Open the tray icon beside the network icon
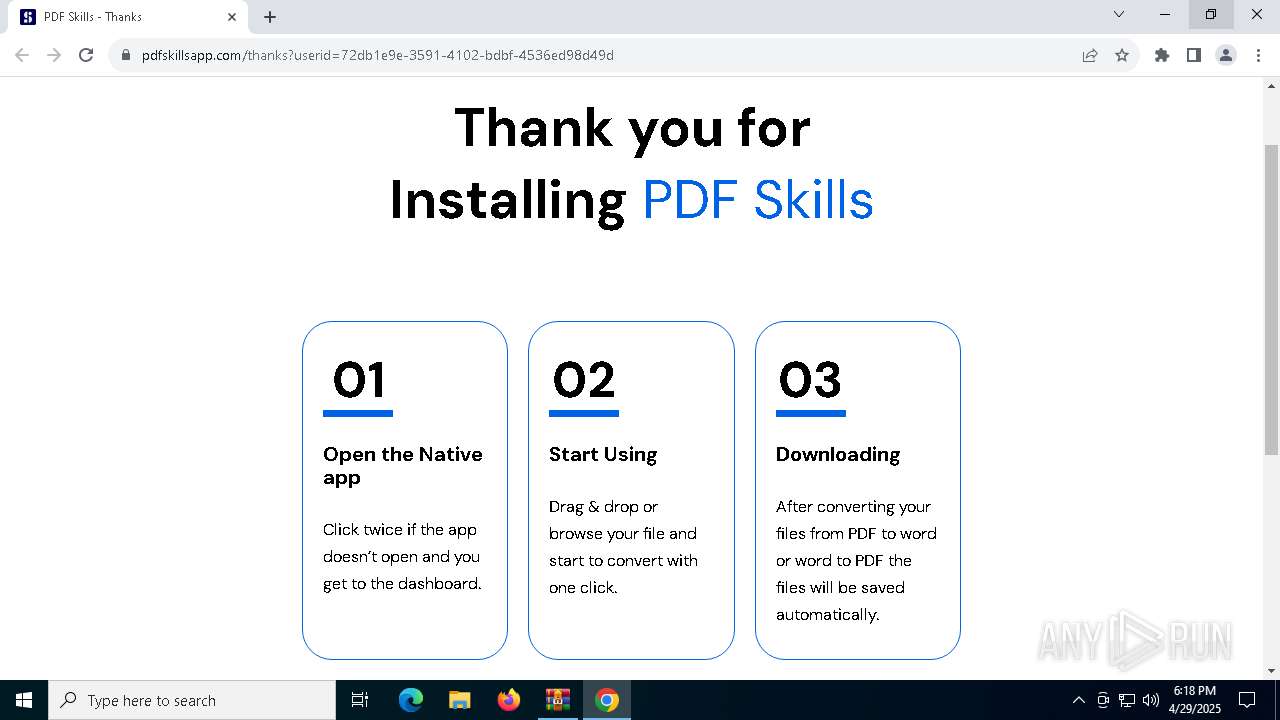The width and height of the screenshot is (1280, 720). [x=1103, y=700]
